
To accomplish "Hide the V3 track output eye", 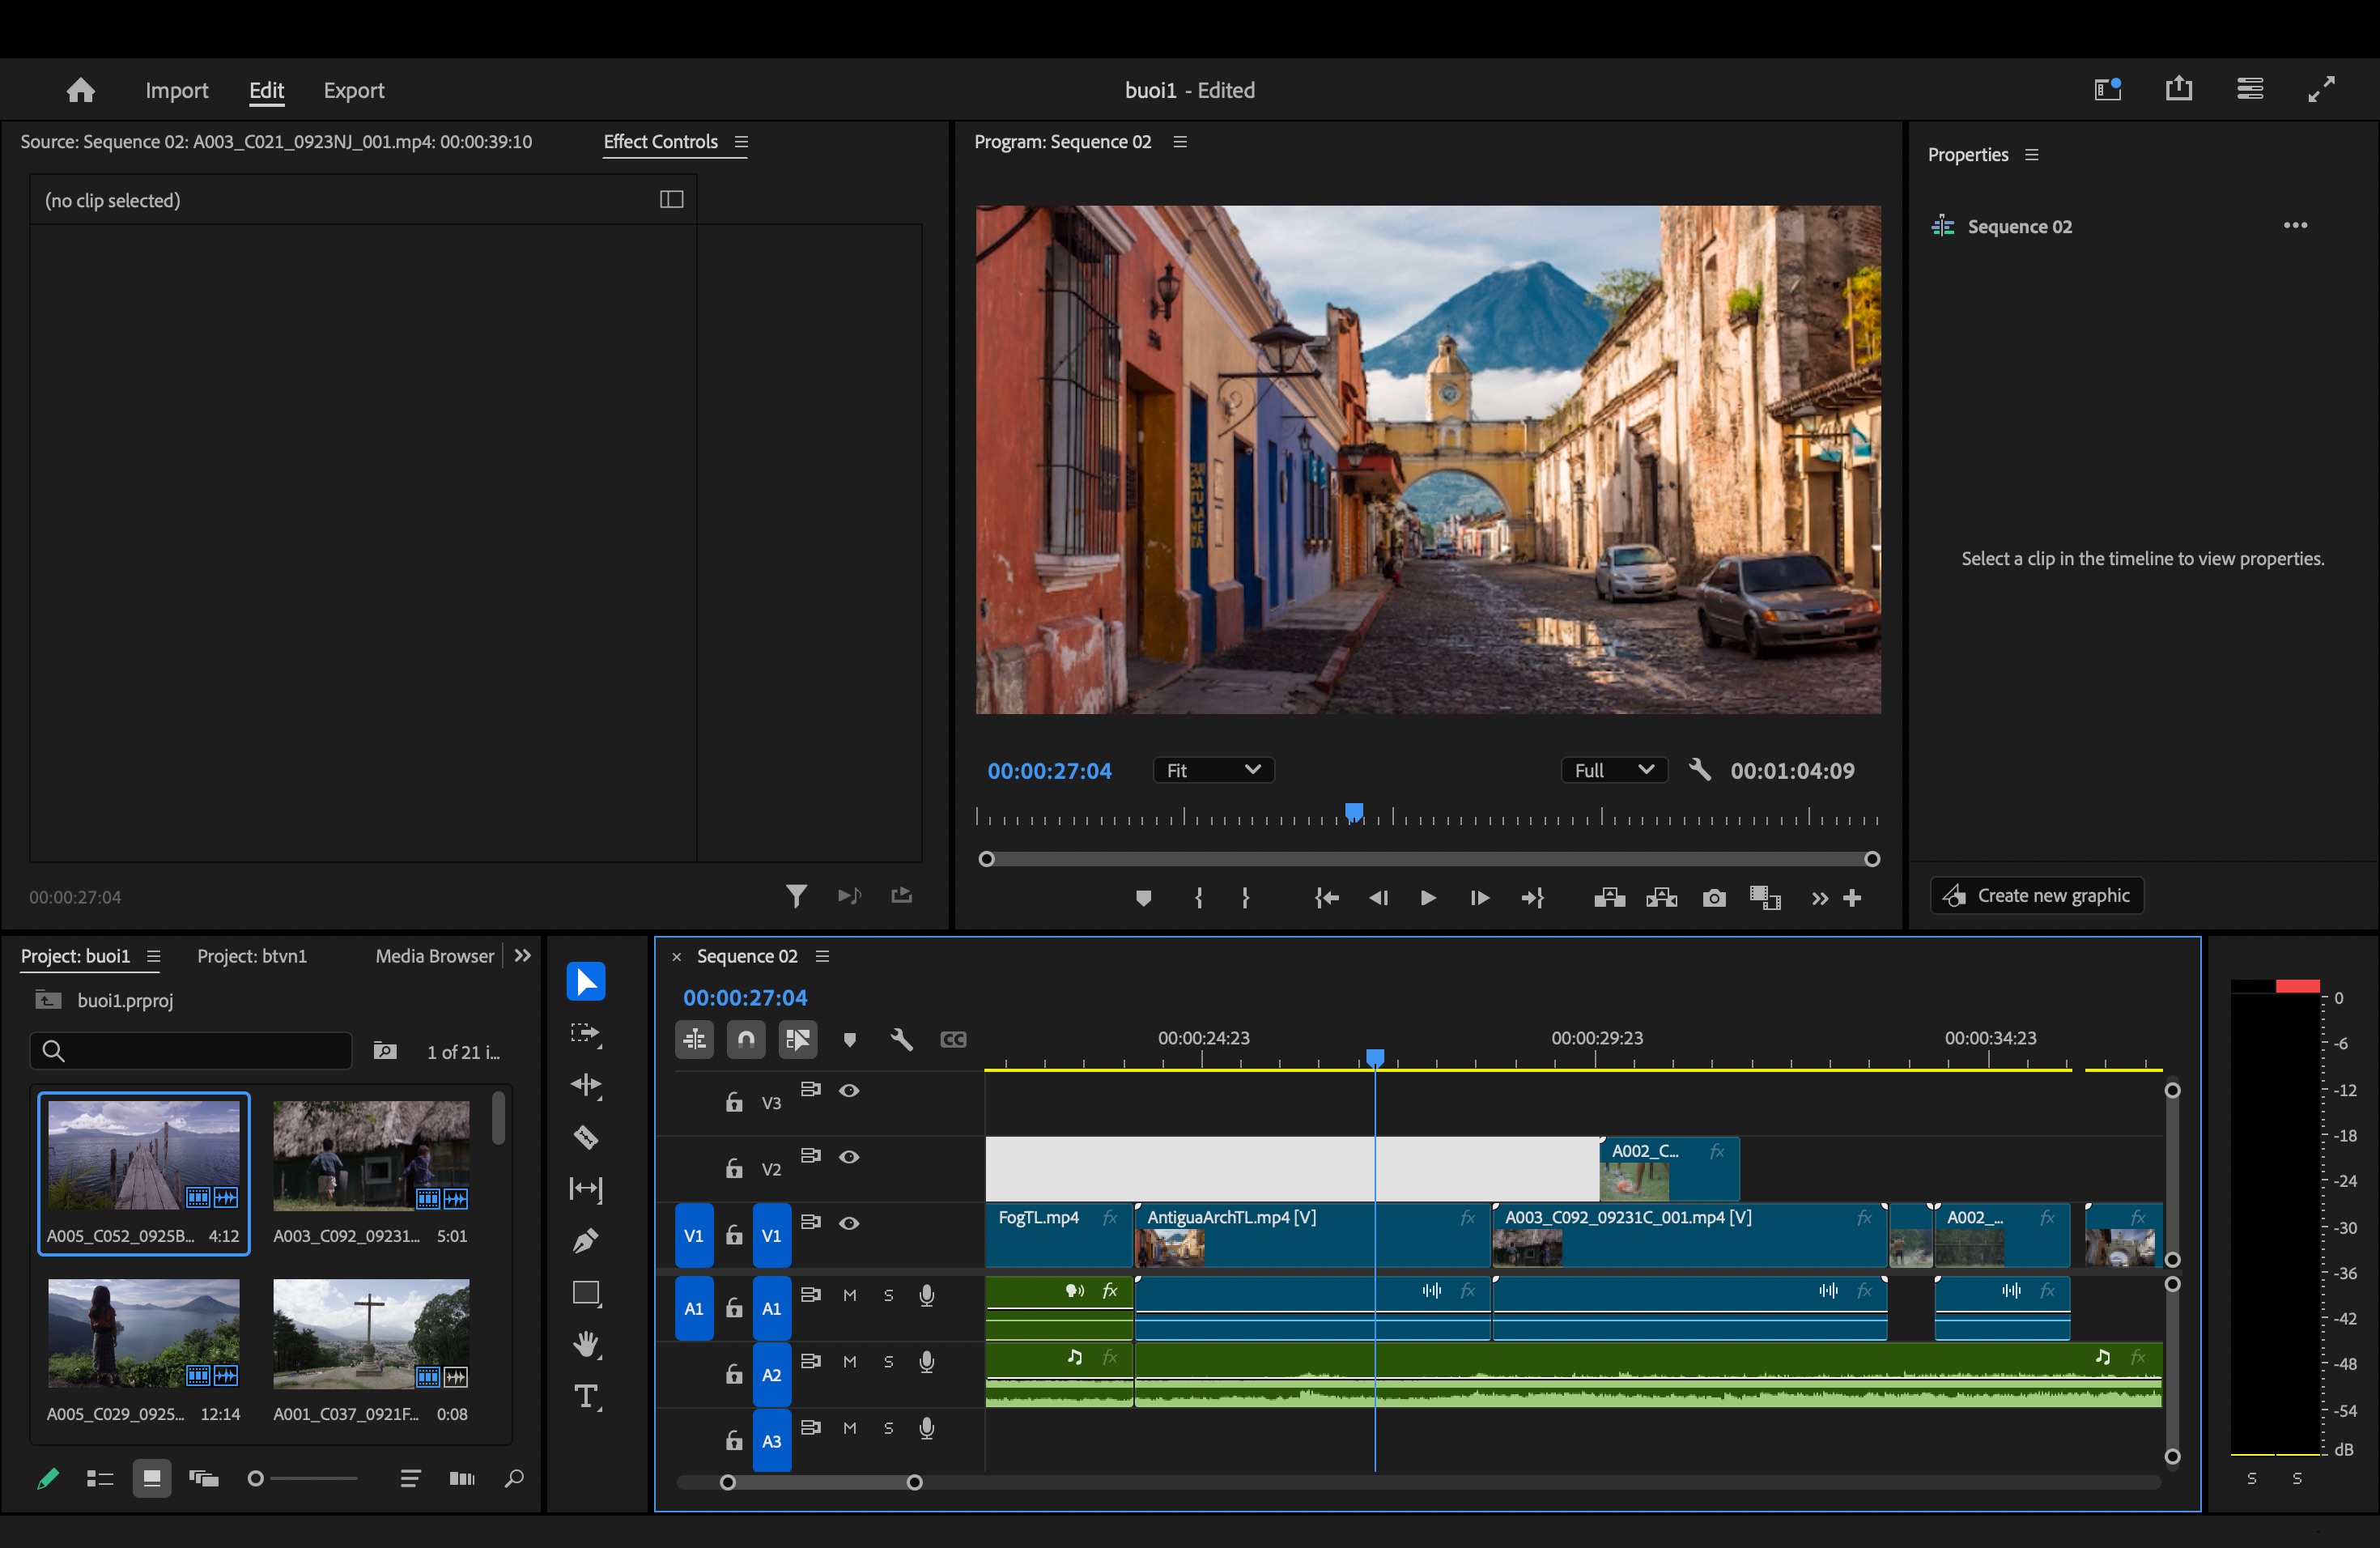I will 849,1091.
